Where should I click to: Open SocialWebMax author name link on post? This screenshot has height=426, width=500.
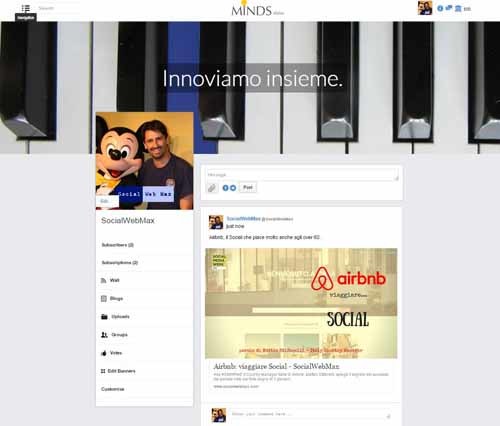[243, 219]
